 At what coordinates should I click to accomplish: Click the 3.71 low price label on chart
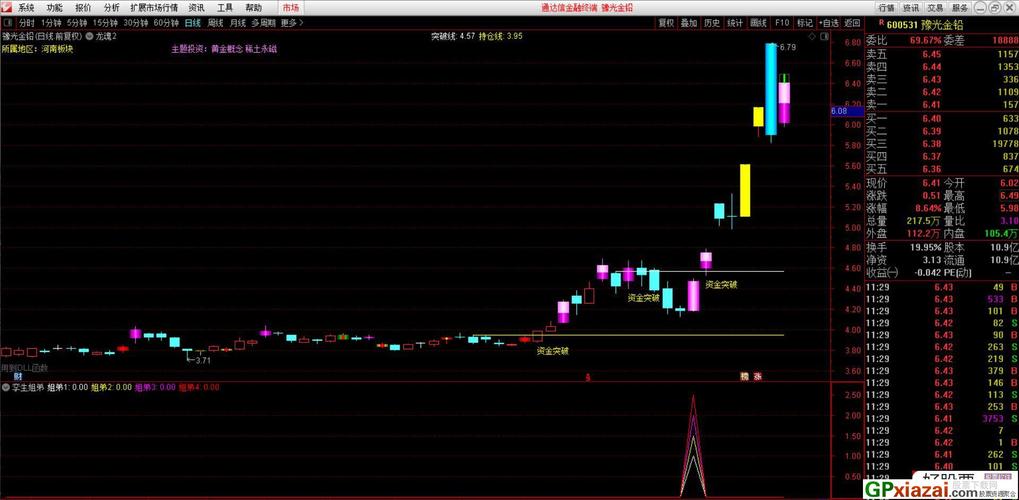(203, 360)
